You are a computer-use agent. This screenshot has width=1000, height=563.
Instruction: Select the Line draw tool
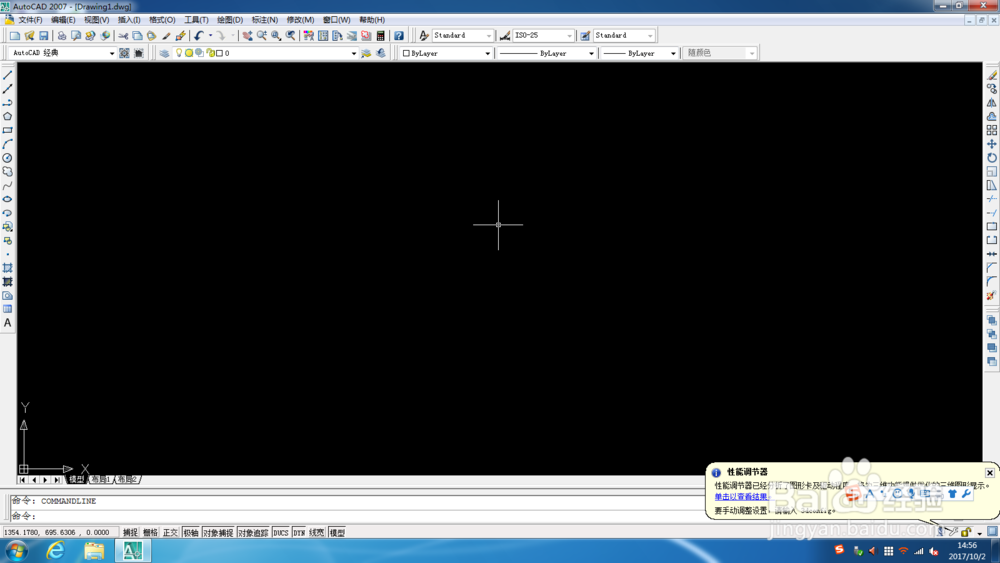(x=8, y=75)
